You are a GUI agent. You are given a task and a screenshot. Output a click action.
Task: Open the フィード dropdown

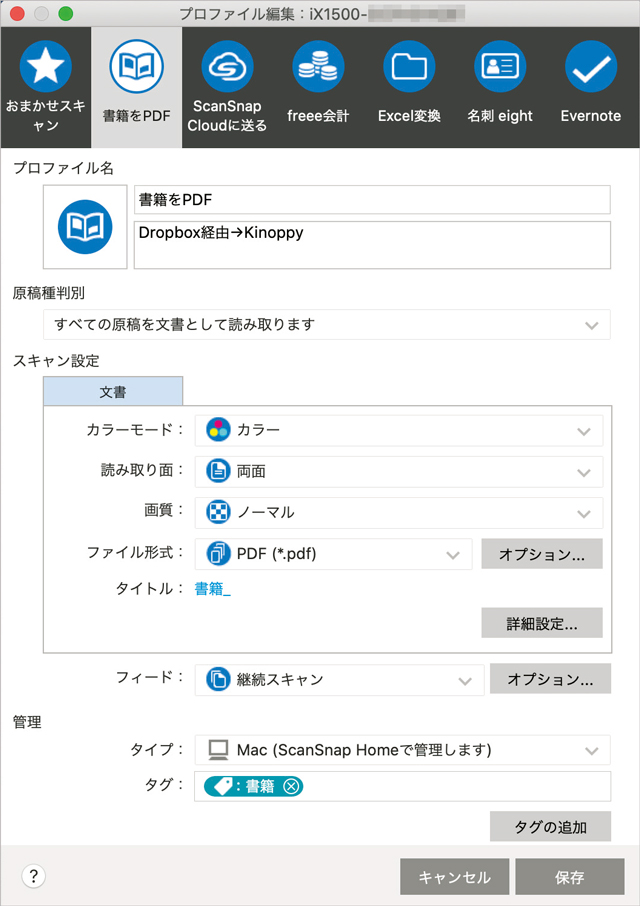point(339,680)
